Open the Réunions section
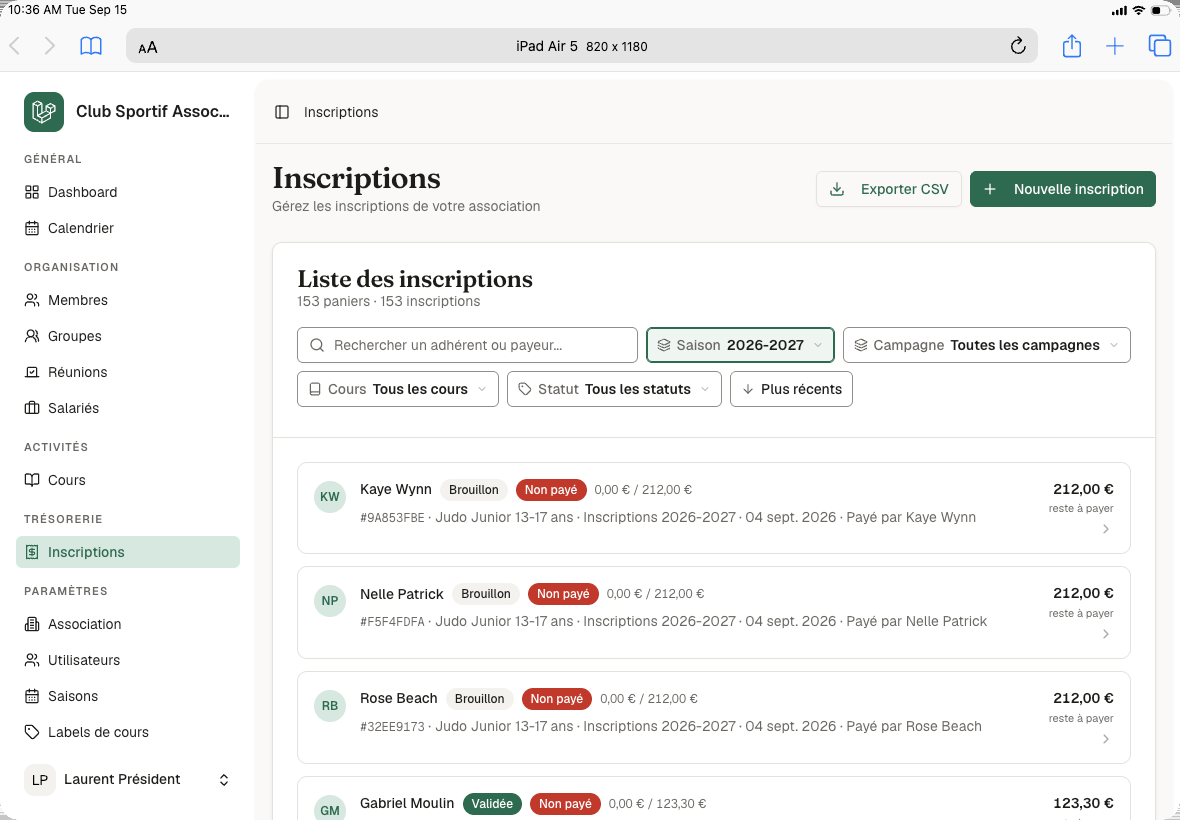Screen dimensions: 1180x820 [128, 372]
